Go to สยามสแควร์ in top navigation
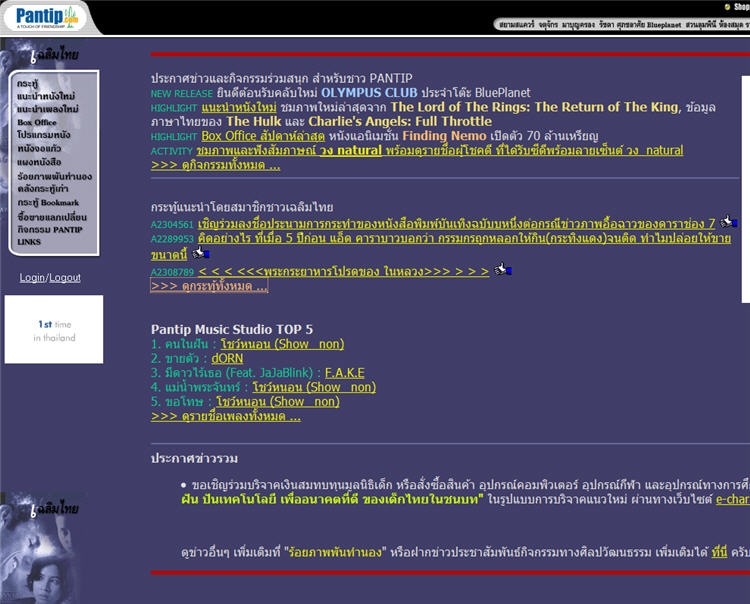Screen dimensions: 750x604 tap(516, 24)
